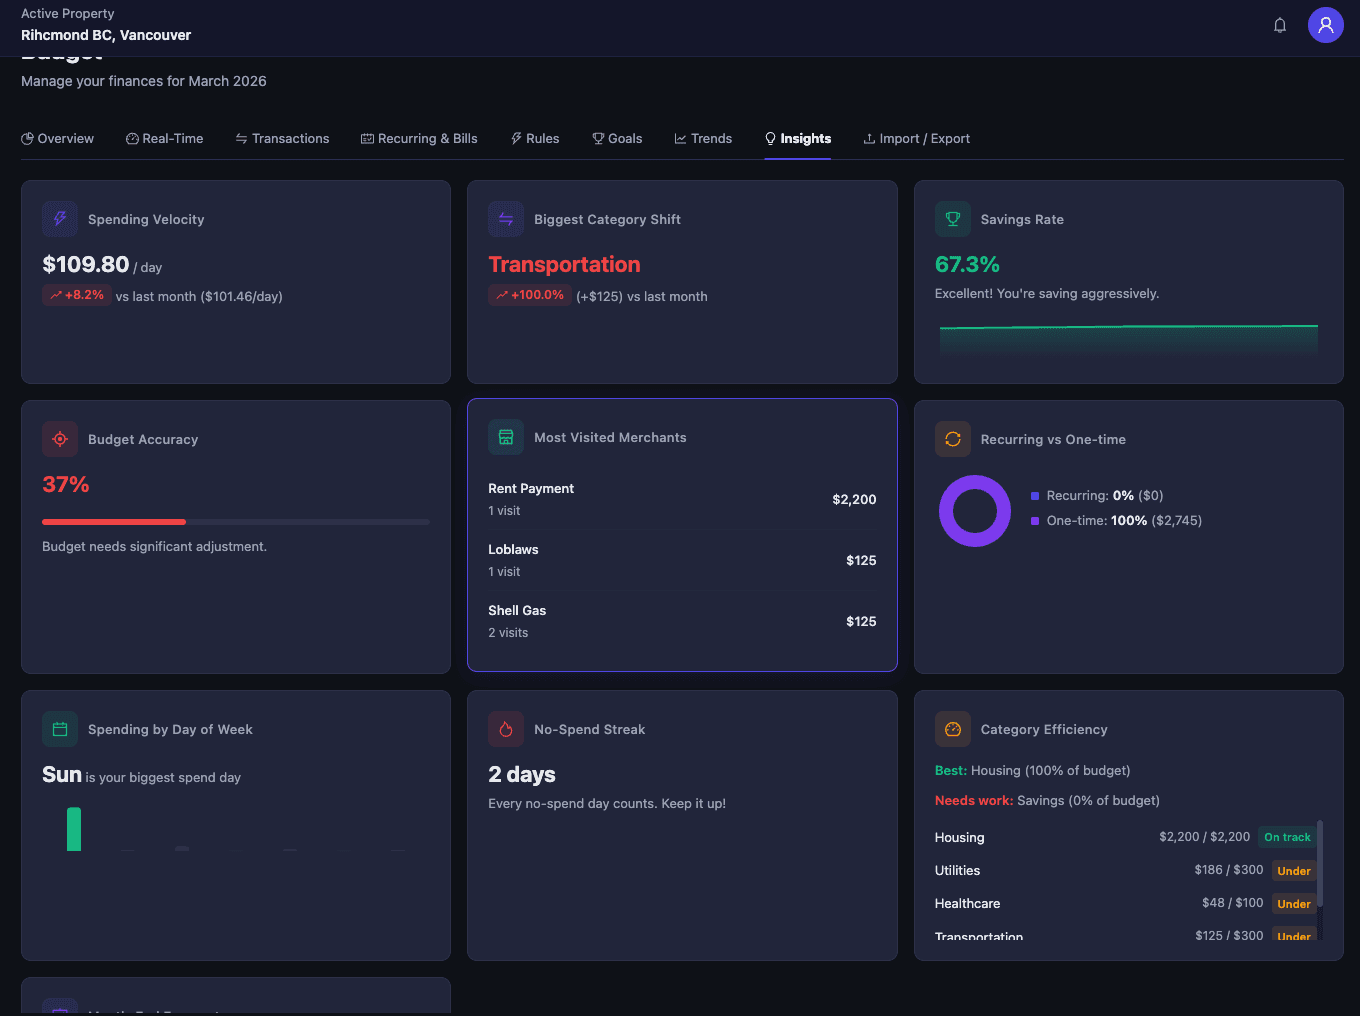Image resolution: width=1360 pixels, height=1016 pixels.
Task: Go to the Recurring & Bills tab
Action: click(419, 139)
